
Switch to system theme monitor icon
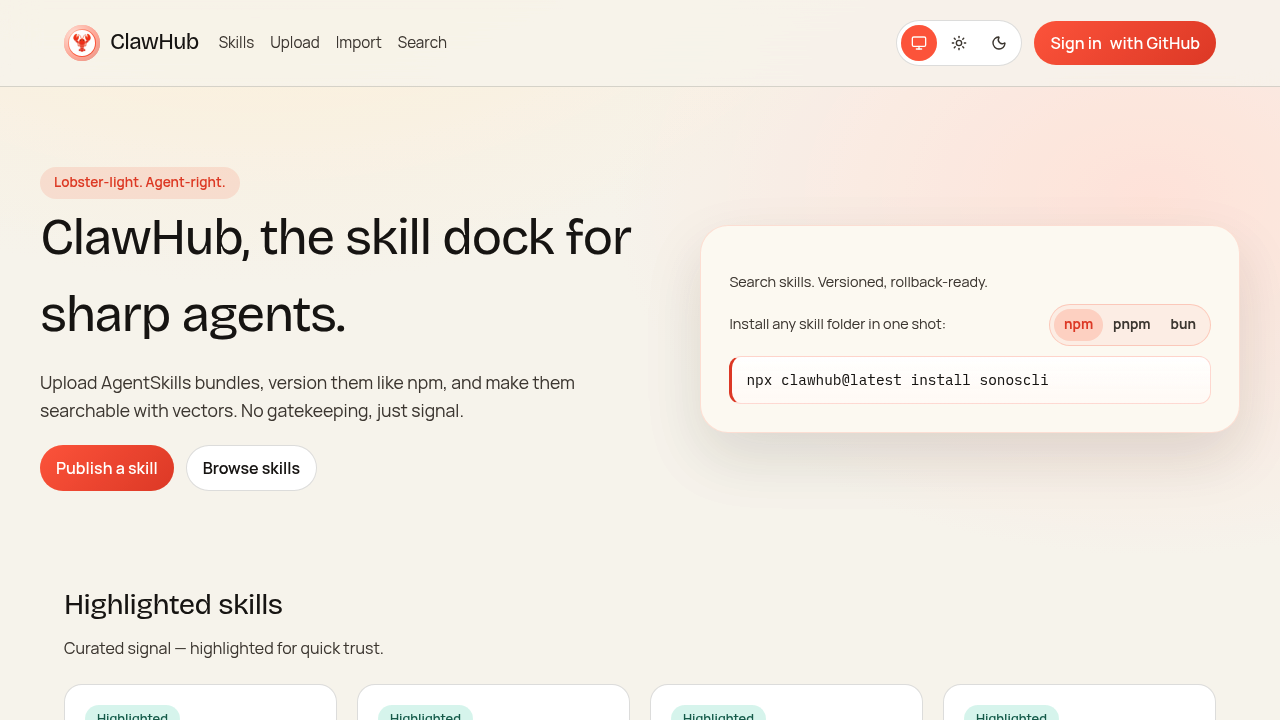click(919, 43)
